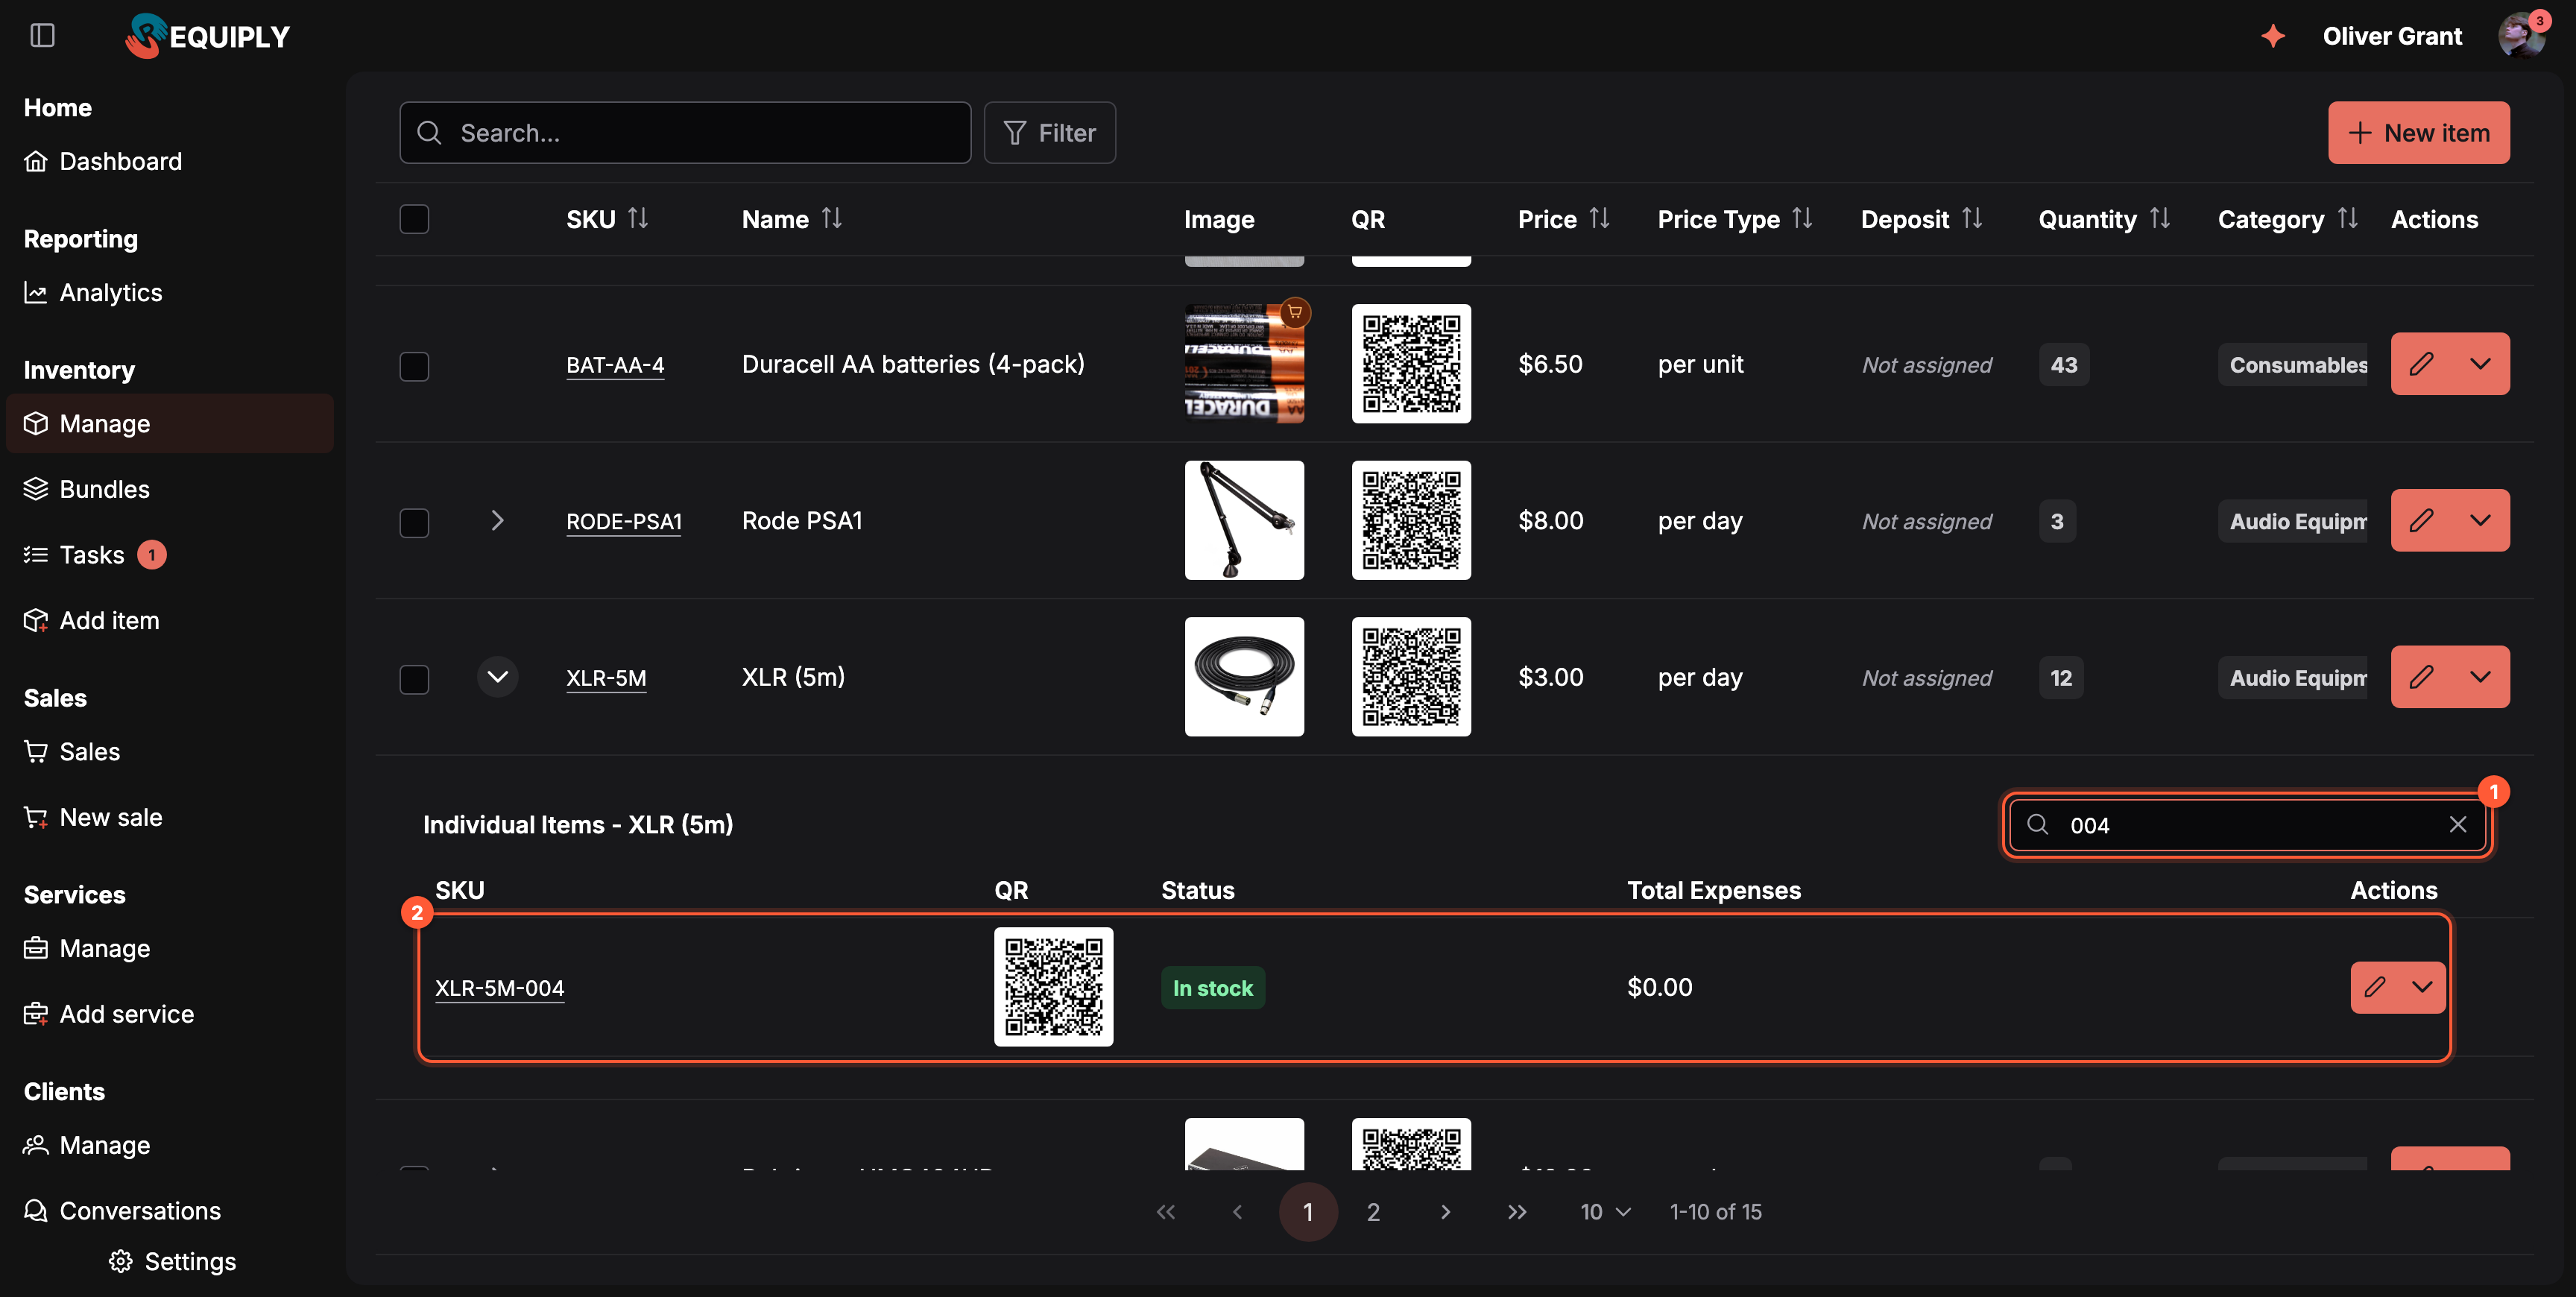Focus the main Search field

click(x=685, y=133)
